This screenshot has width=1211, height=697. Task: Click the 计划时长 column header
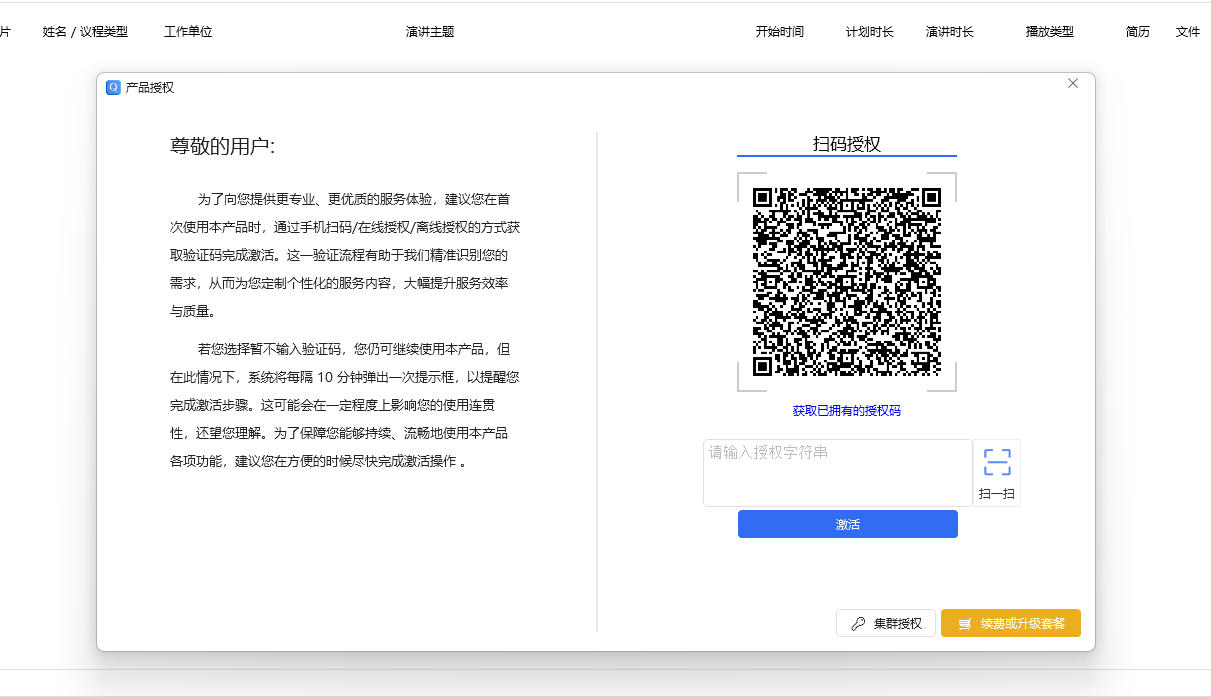coord(870,32)
